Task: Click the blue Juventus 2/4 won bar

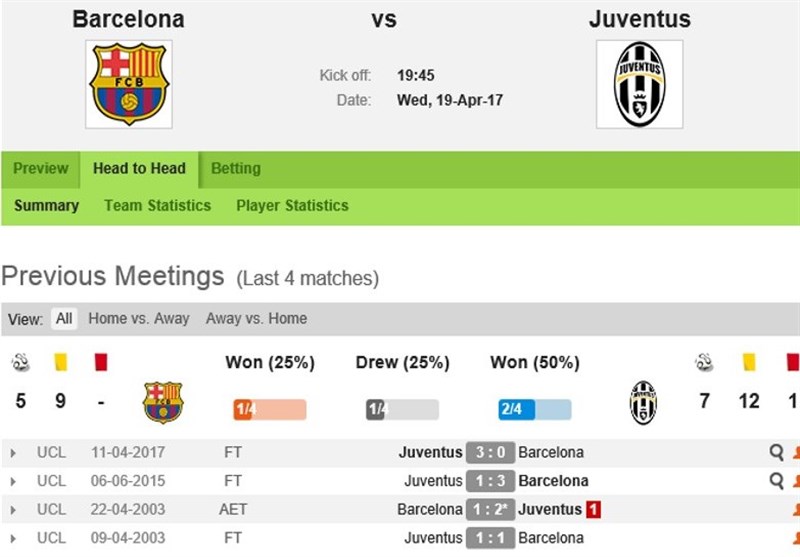Action: (535, 409)
